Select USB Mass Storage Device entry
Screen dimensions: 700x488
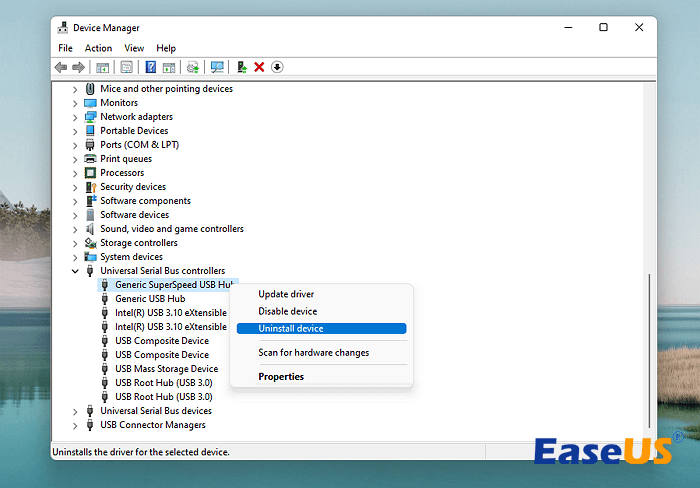166,369
